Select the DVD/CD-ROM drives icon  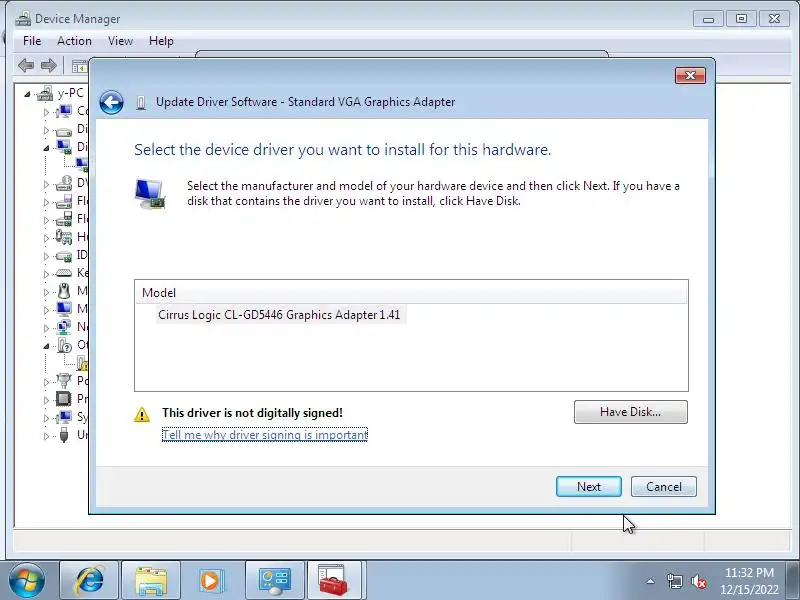pos(64,183)
